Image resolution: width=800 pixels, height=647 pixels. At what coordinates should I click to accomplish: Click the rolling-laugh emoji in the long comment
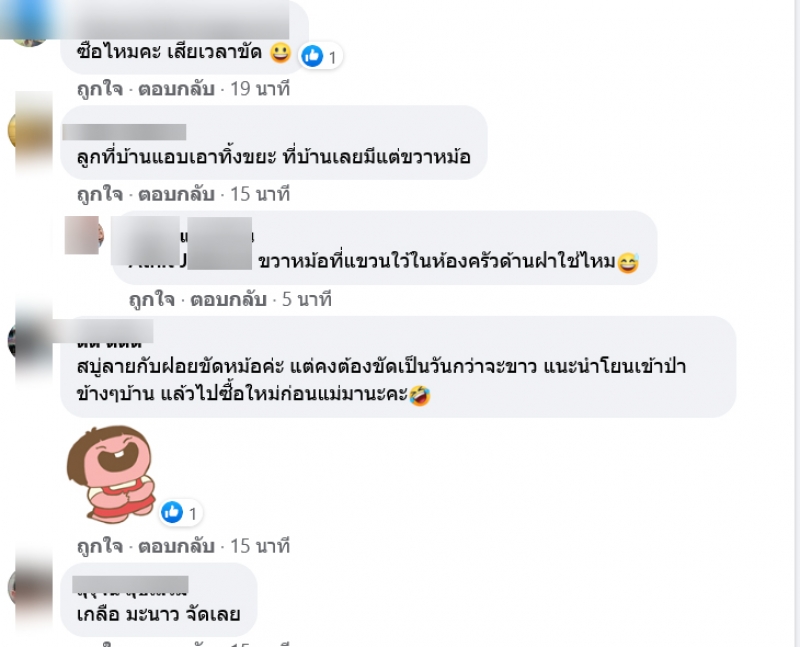click(420, 395)
